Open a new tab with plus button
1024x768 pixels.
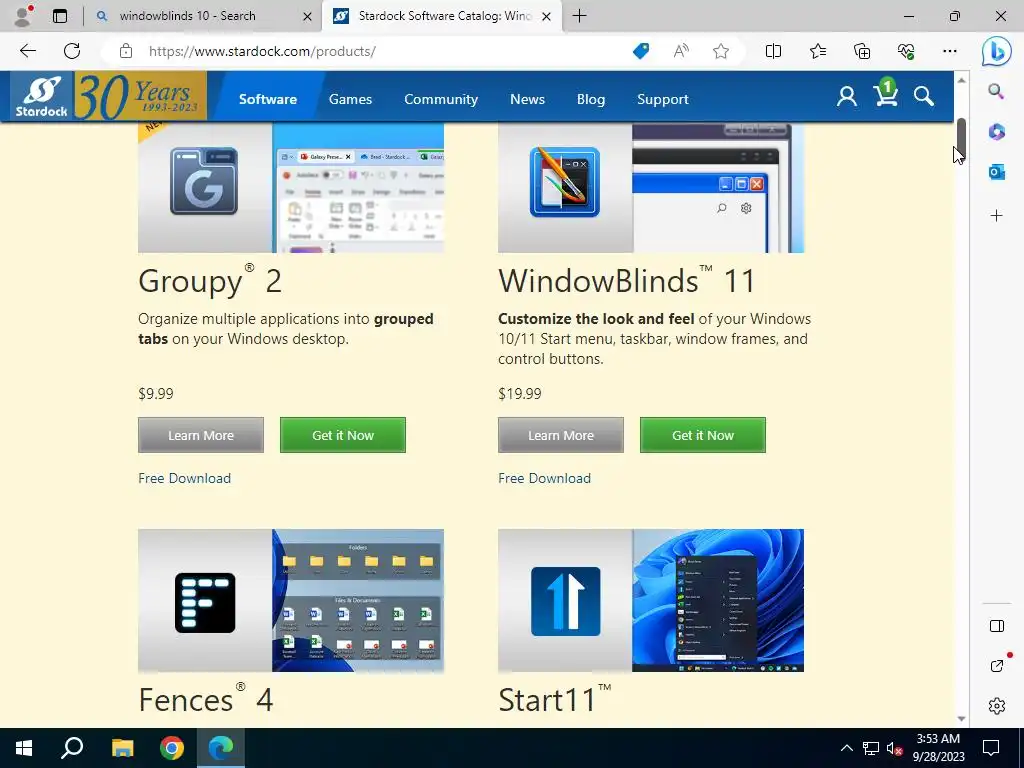pos(579,16)
